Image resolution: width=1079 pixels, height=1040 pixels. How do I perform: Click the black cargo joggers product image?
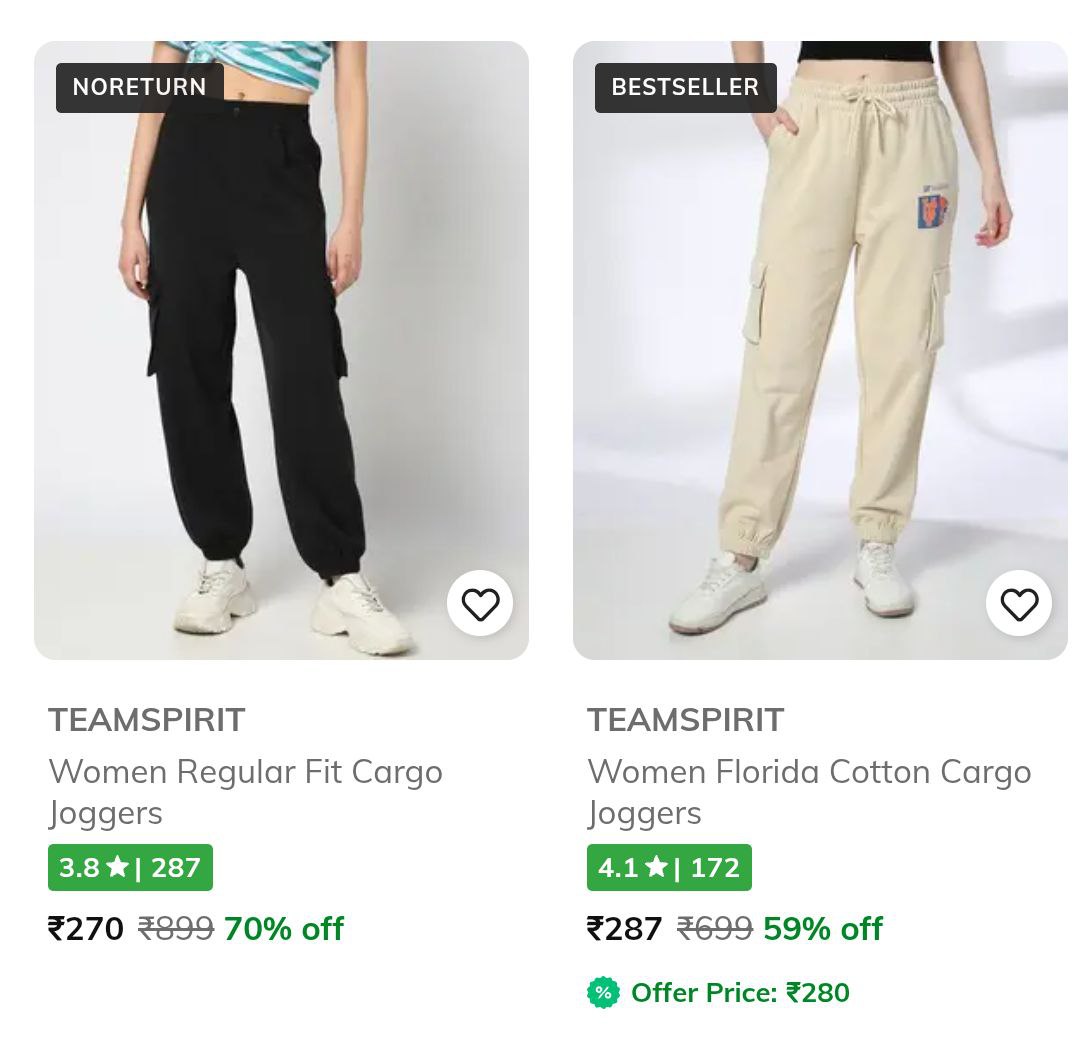point(281,350)
